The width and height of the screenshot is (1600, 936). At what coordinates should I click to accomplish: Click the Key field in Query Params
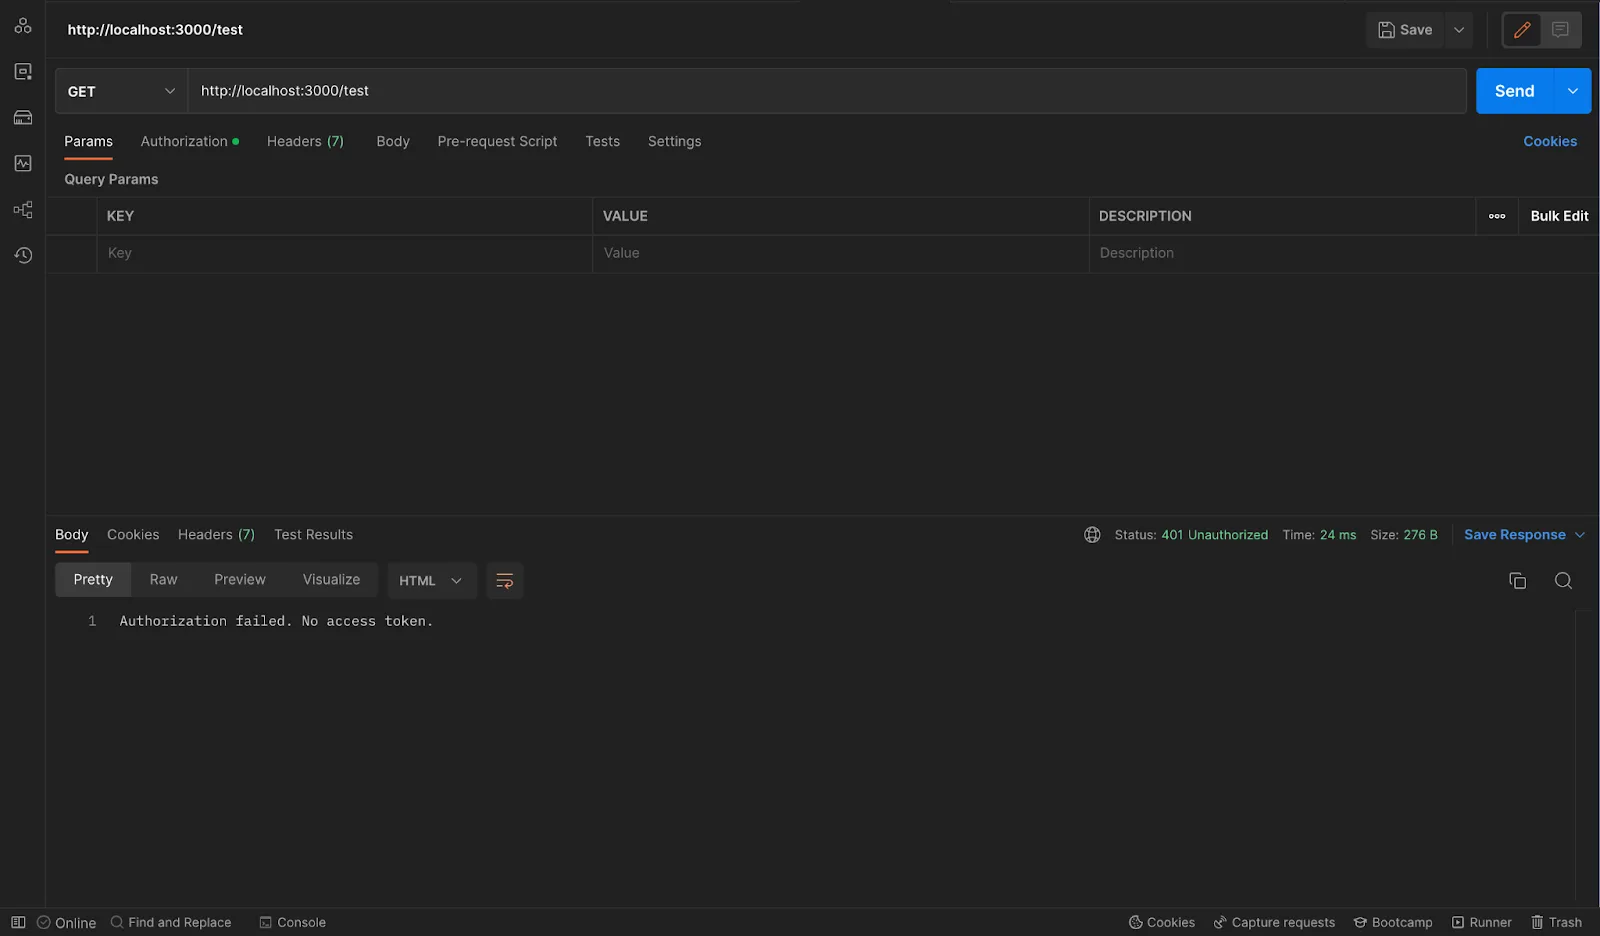pyautogui.click(x=344, y=253)
